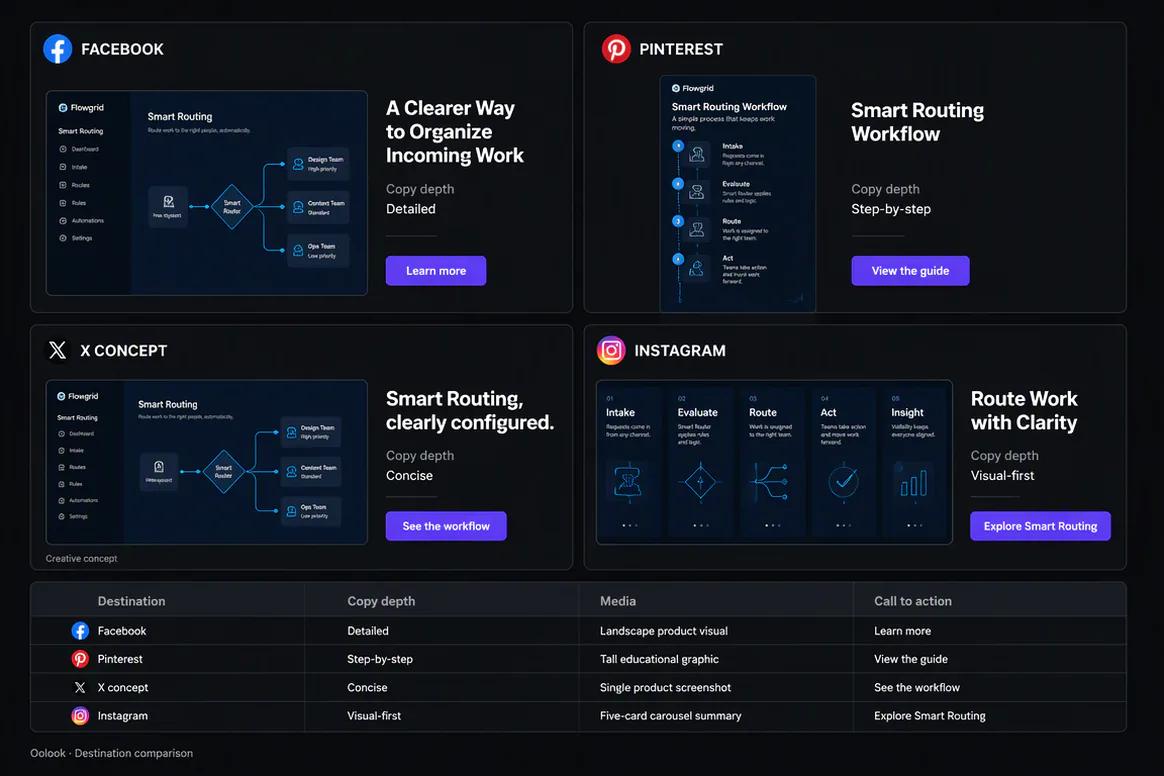Click the Pinterest icon in the Destination table row

[x=80, y=659]
